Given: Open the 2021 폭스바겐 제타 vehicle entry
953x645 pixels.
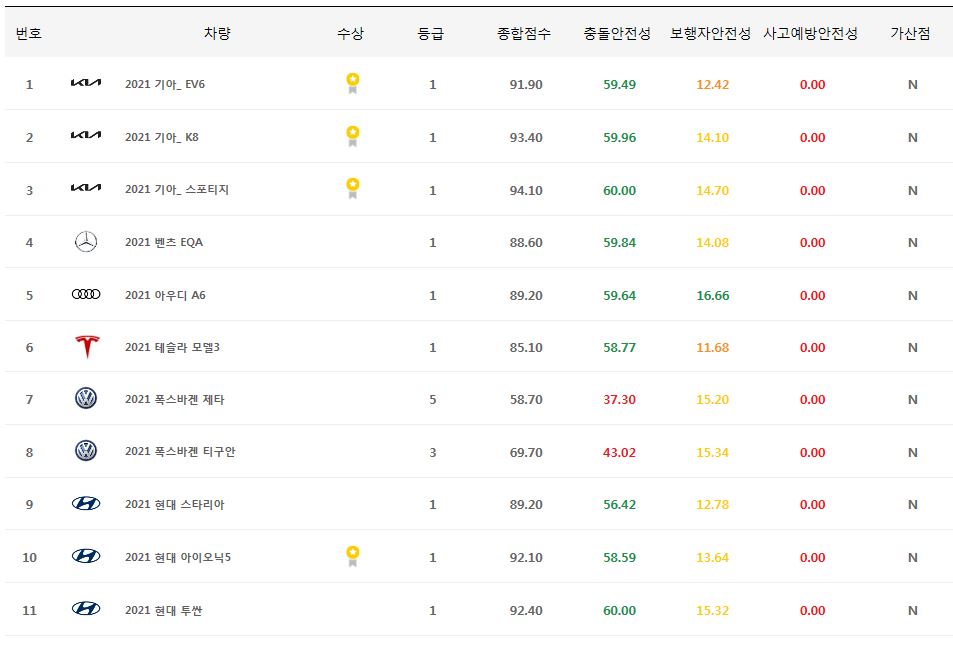Looking at the screenshot, I should [174, 399].
